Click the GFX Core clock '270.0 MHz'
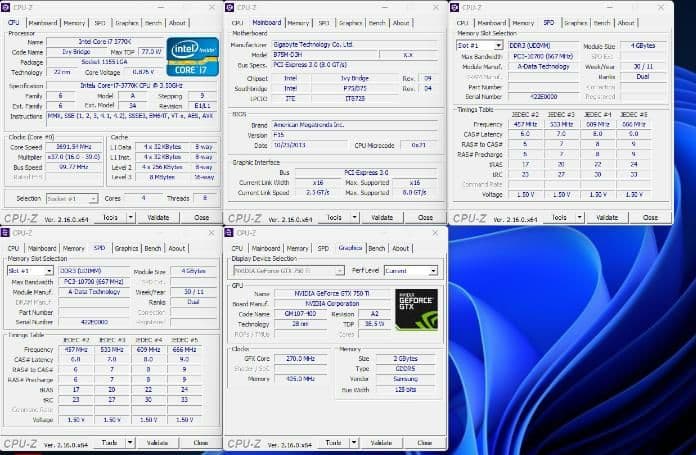696x455 pixels. tap(301, 358)
